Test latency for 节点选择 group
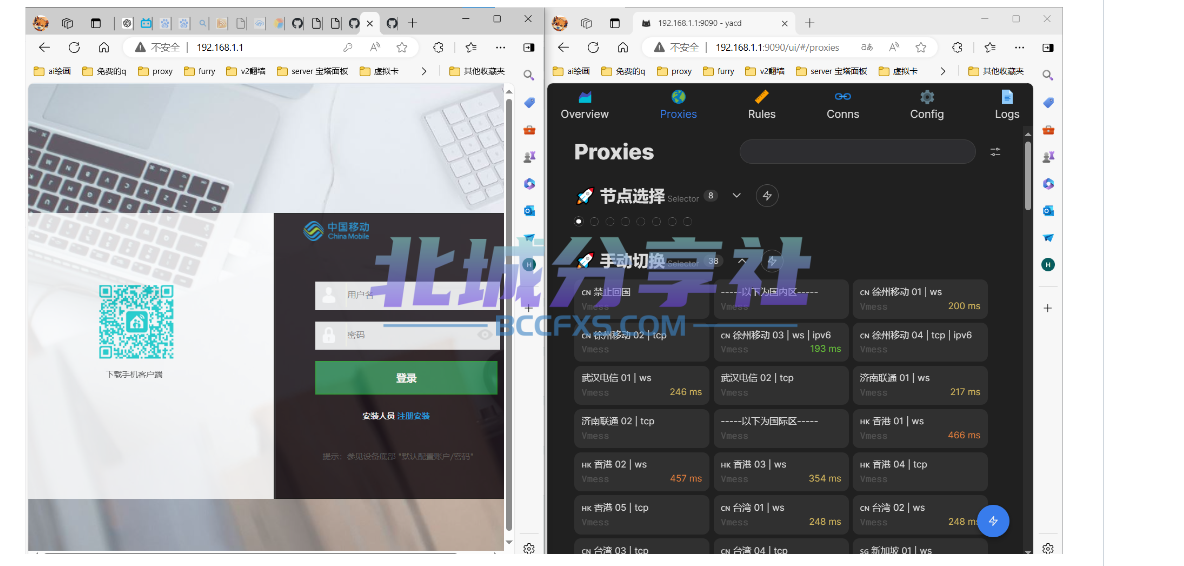The width and height of the screenshot is (1184, 566). [767, 195]
